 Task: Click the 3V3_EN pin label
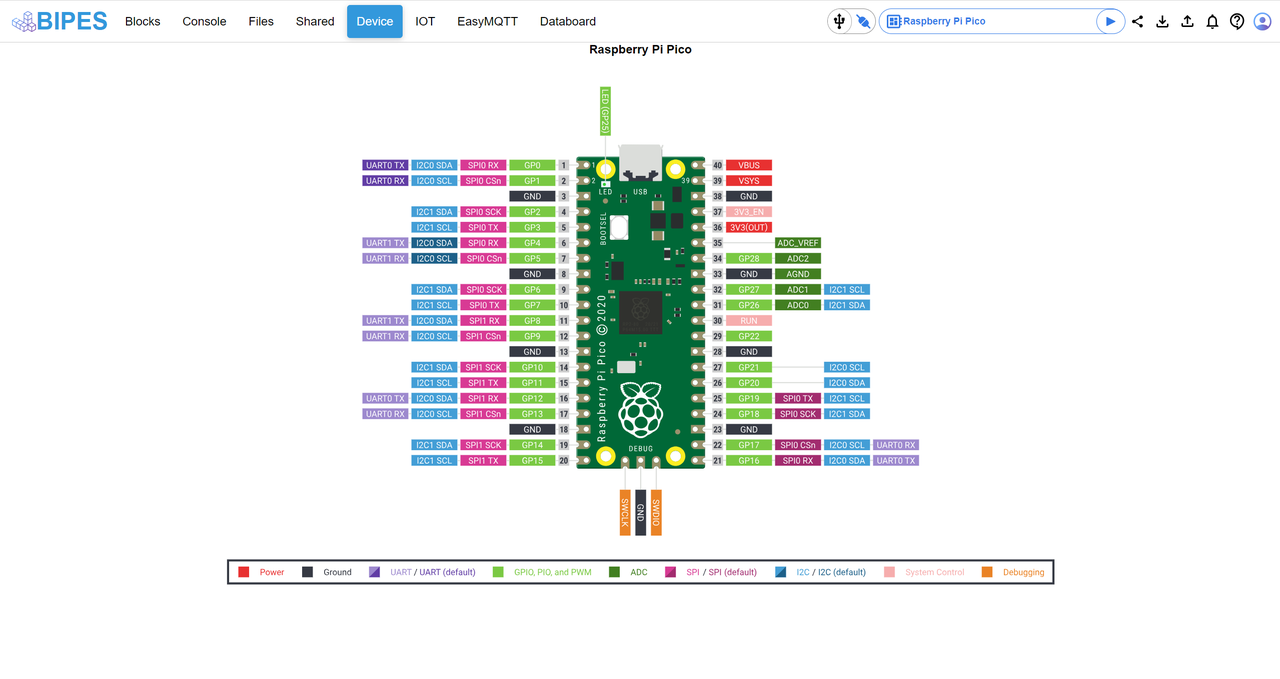point(749,212)
